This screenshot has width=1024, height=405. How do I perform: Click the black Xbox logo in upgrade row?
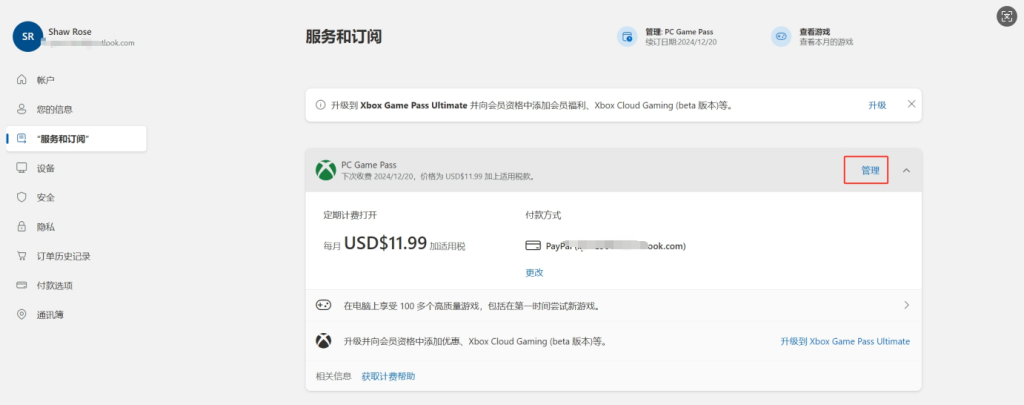click(323, 341)
